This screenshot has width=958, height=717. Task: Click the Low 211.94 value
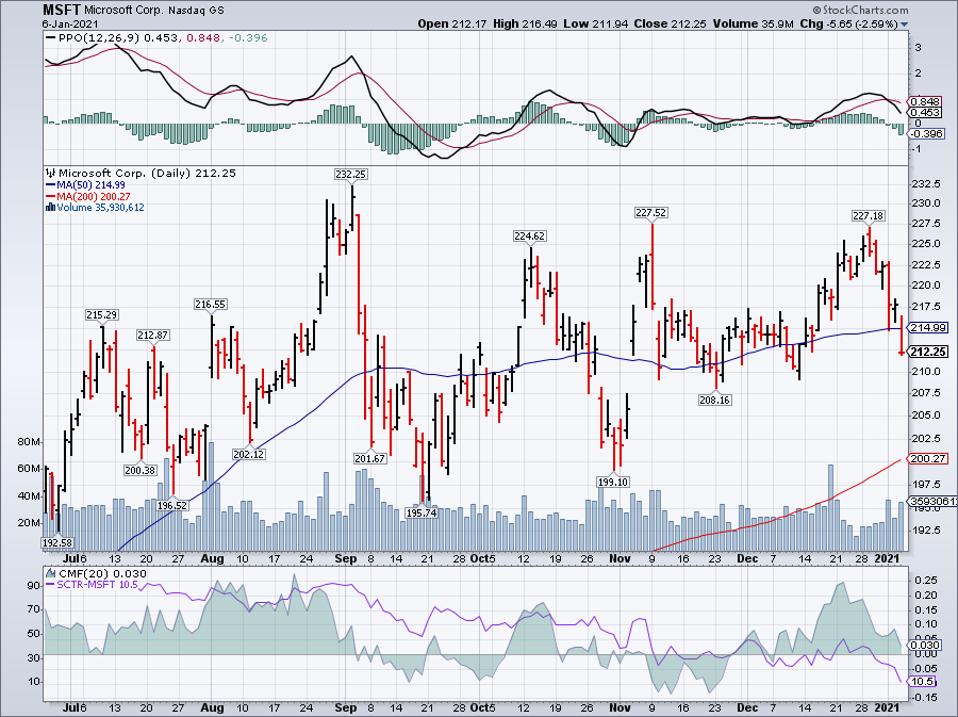click(x=596, y=24)
